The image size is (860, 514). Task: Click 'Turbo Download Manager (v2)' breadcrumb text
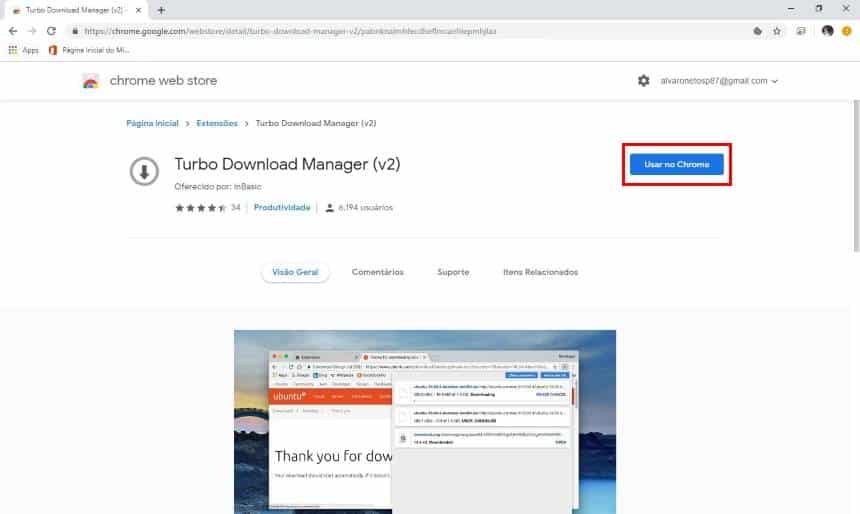point(316,123)
